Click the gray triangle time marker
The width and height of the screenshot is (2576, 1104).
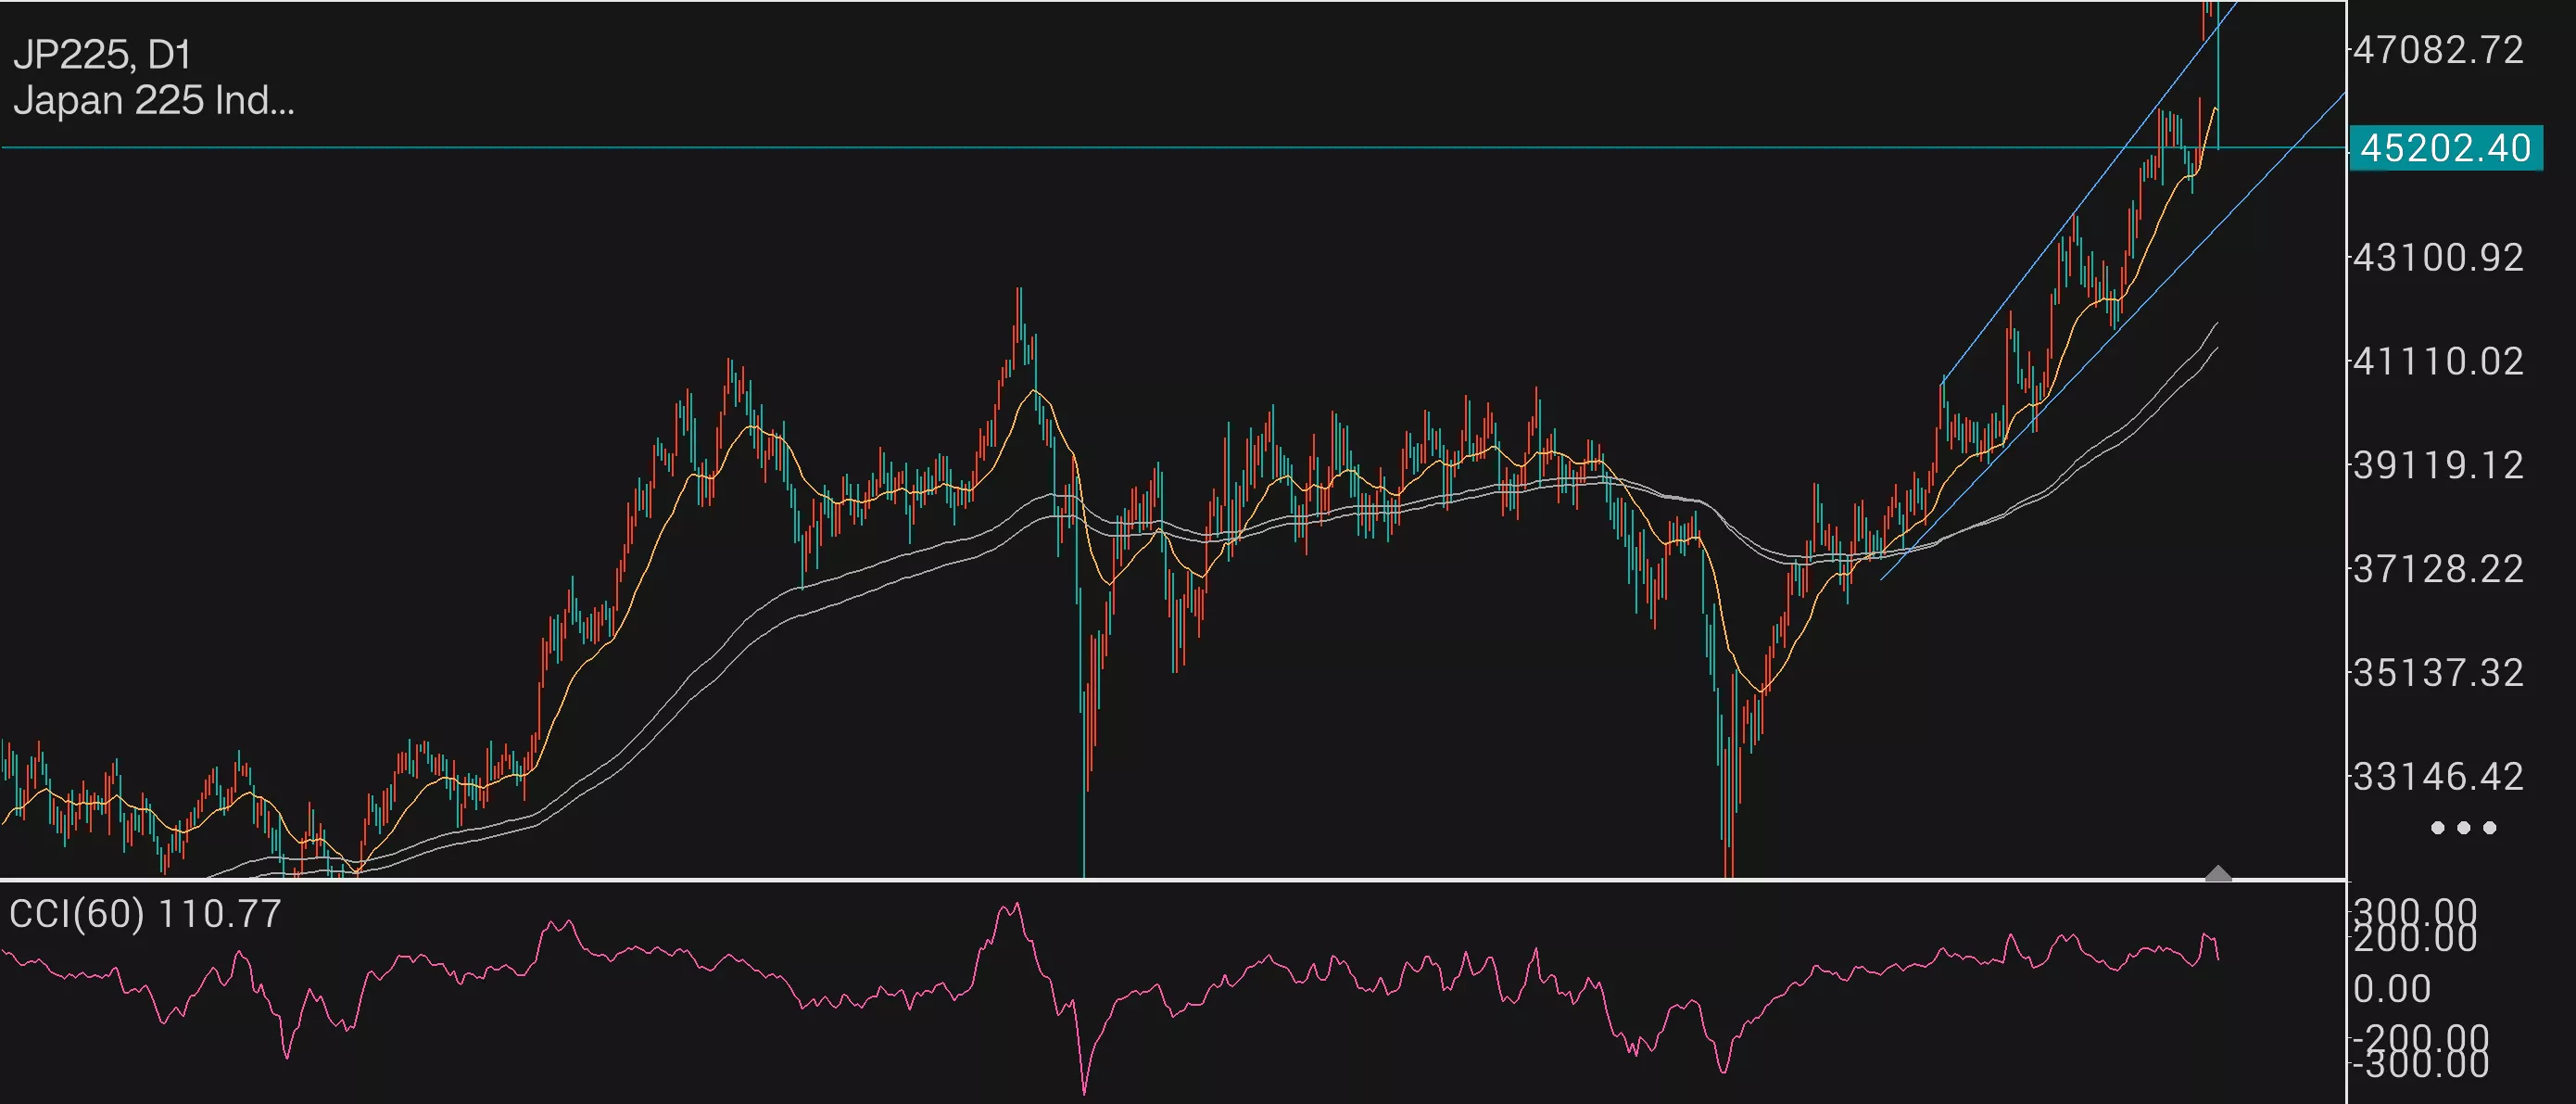tap(2218, 874)
